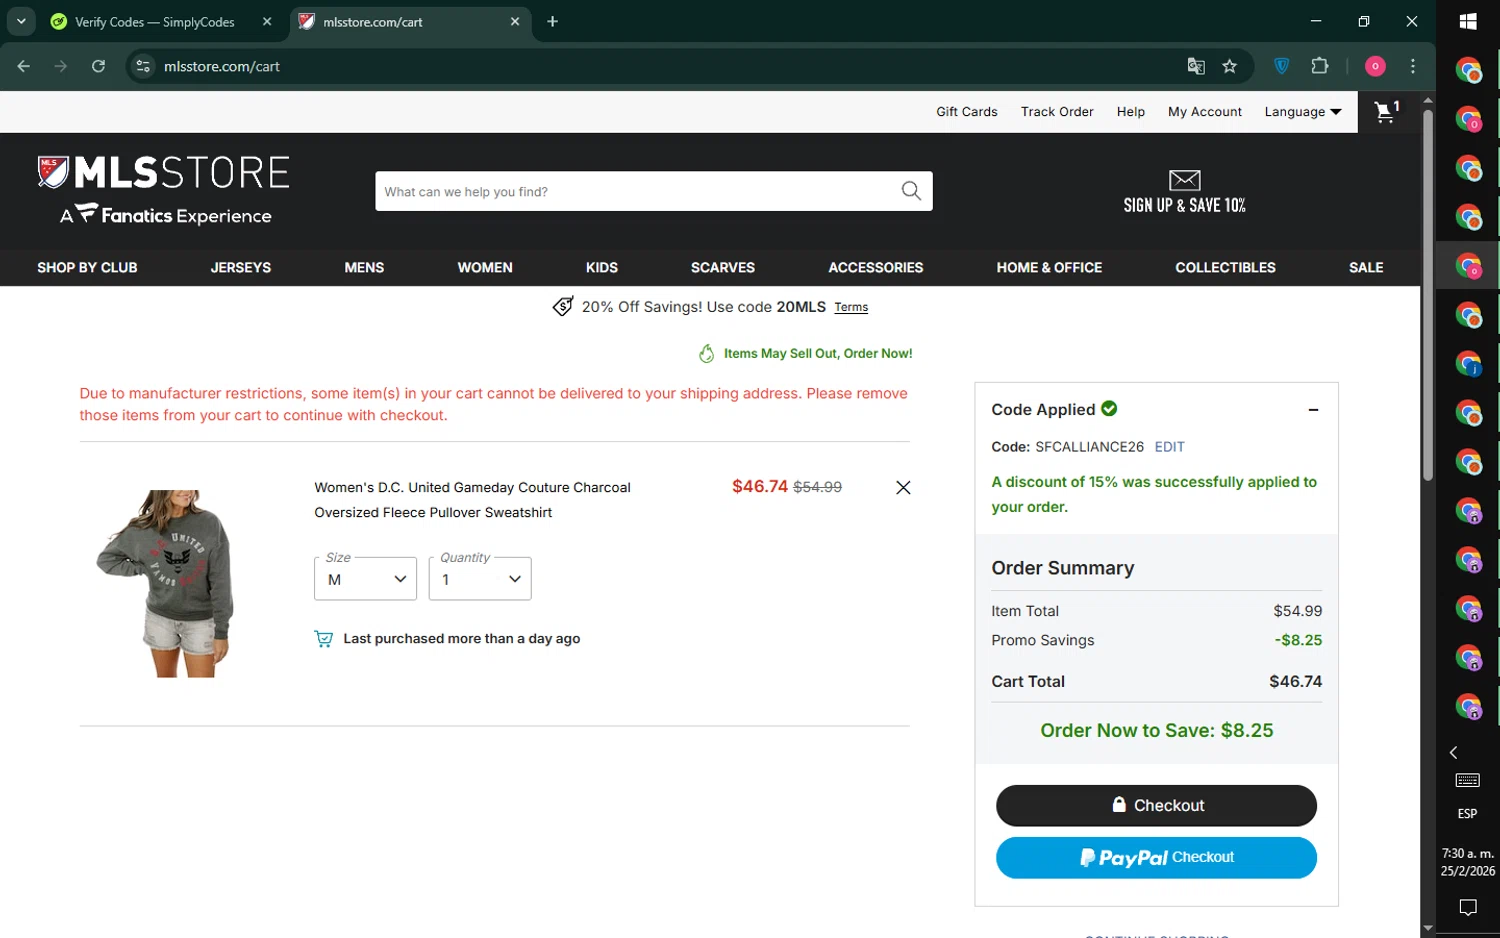Screen dimensions: 1500x938
Task: Click the address bar URL mlsstore.com/cart
Action: pyautogui.click(x=222, y=66)
